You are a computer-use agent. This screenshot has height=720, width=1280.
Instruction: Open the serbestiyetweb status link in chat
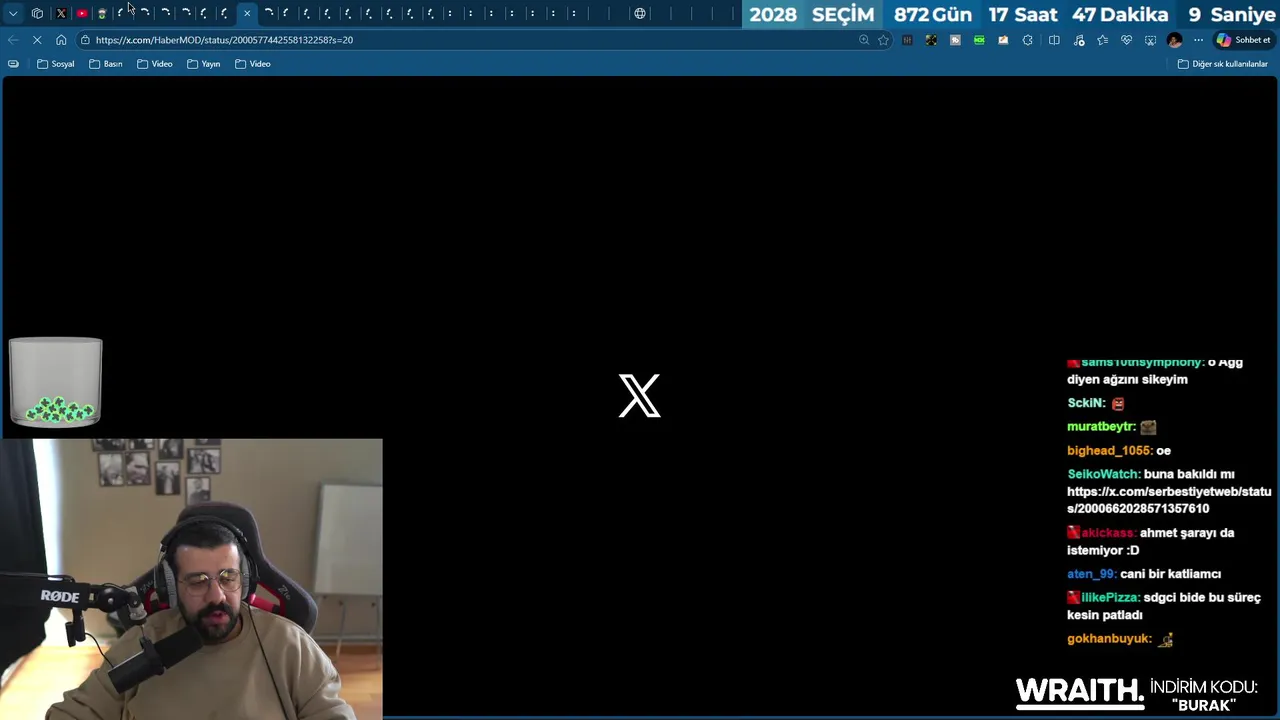tap(1169, 500)
